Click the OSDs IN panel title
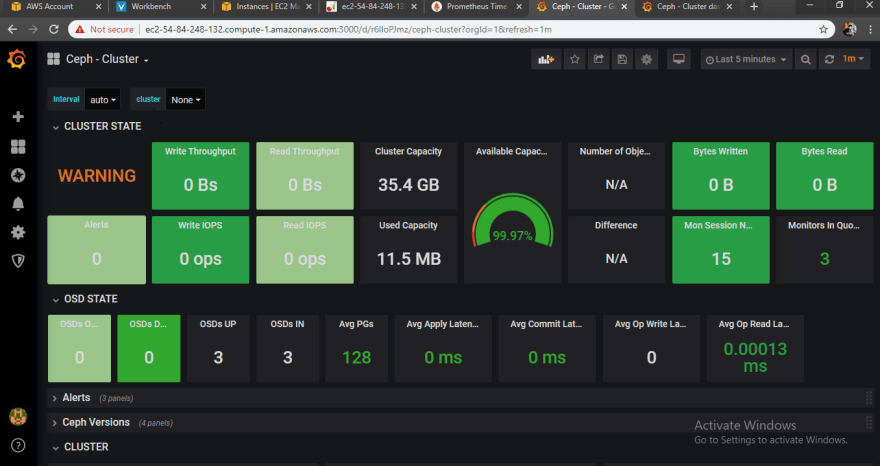880x466 pixels. point(287,324)
